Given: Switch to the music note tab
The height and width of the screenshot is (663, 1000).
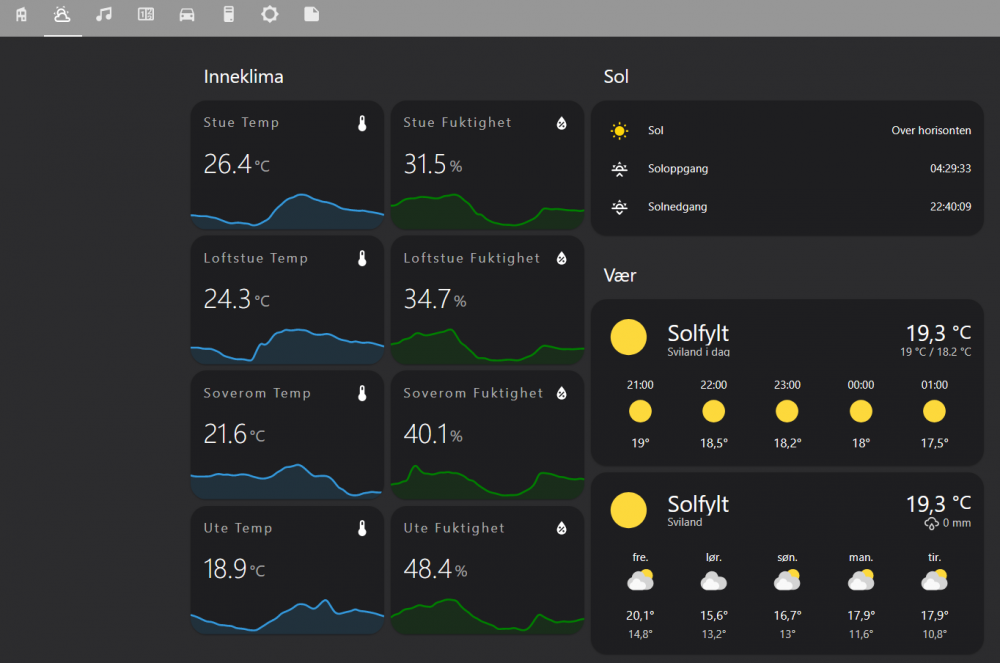Looking at the screenshot, I should [x=104, y=14].
